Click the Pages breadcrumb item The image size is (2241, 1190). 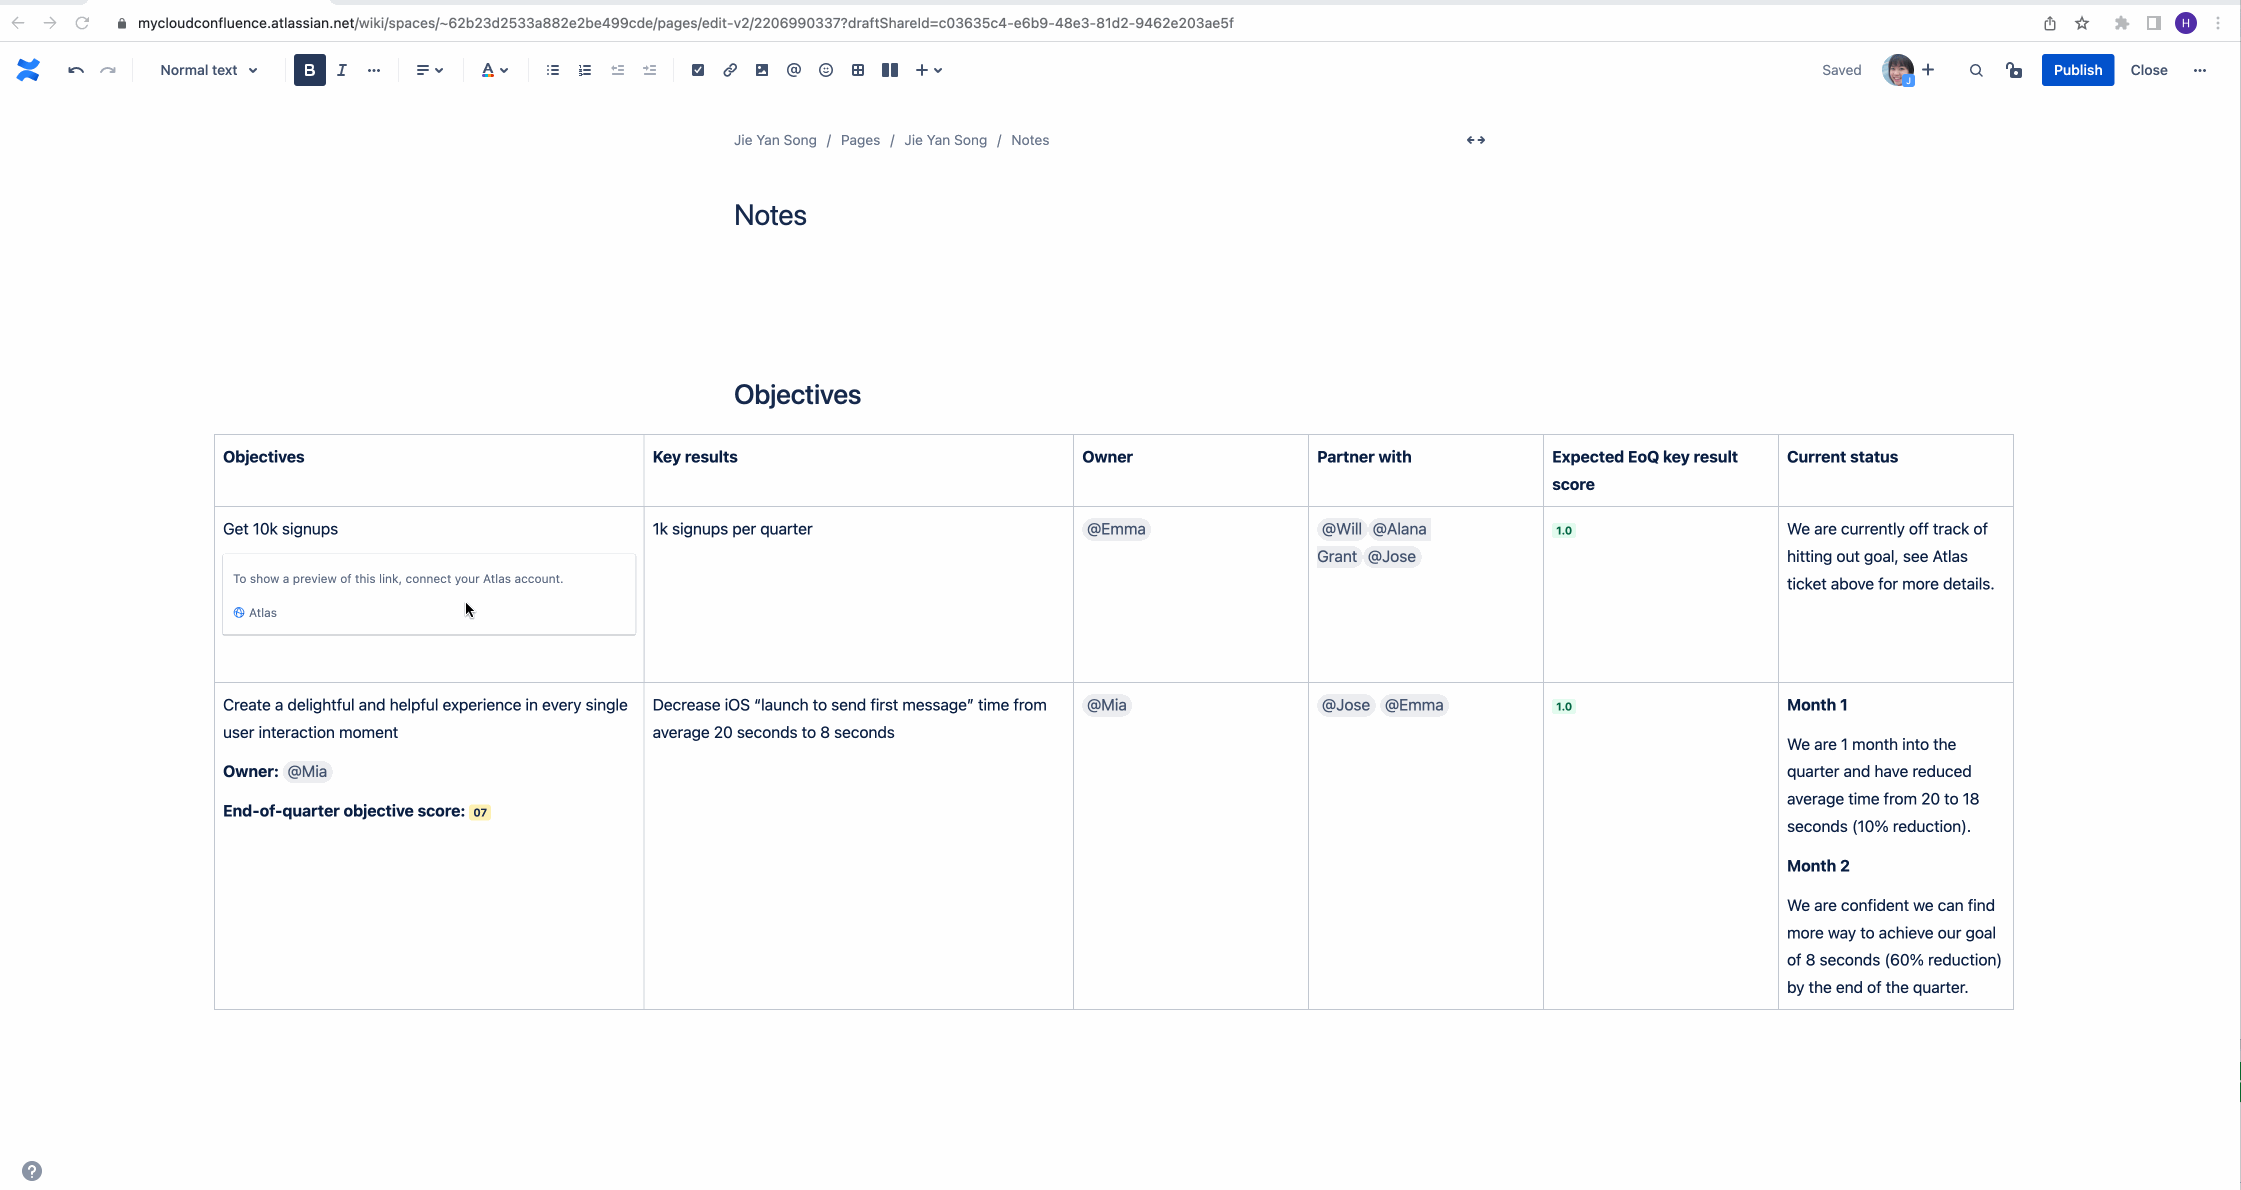[x=860, y=138]
